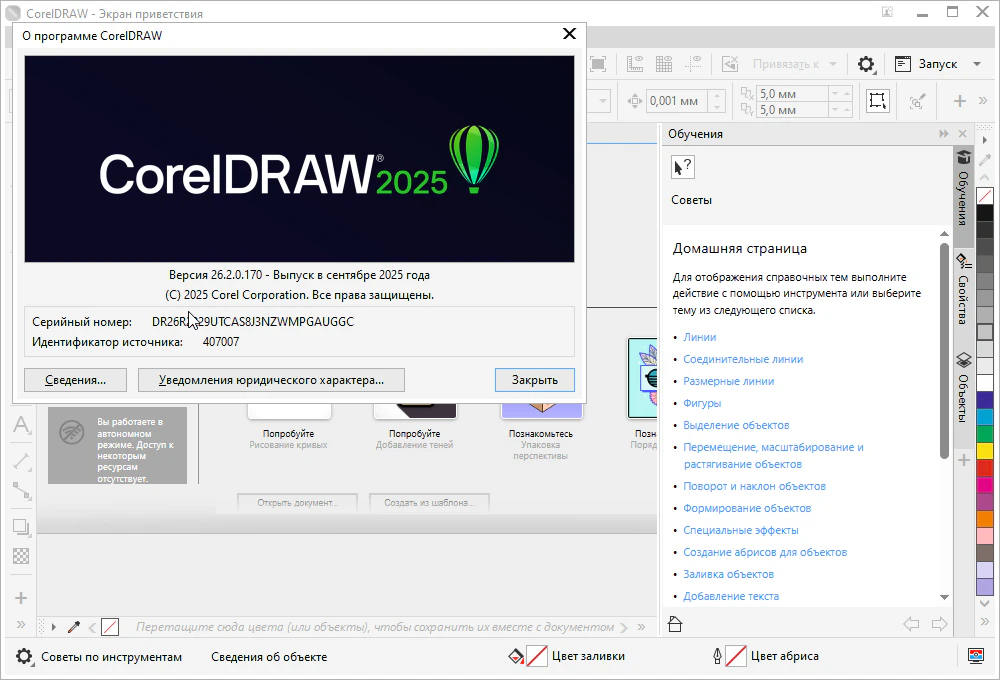Click the outline pen icon in status bar
1000x680 pixels.
717,657
